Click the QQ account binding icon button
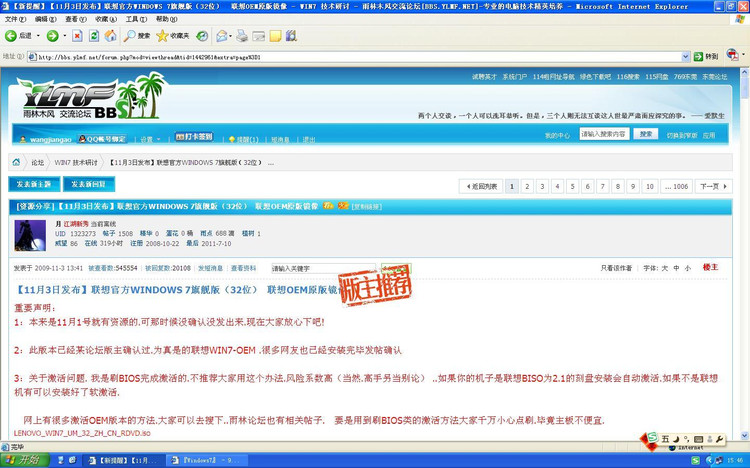Screen dimensions: 750x468 point(102,139)
